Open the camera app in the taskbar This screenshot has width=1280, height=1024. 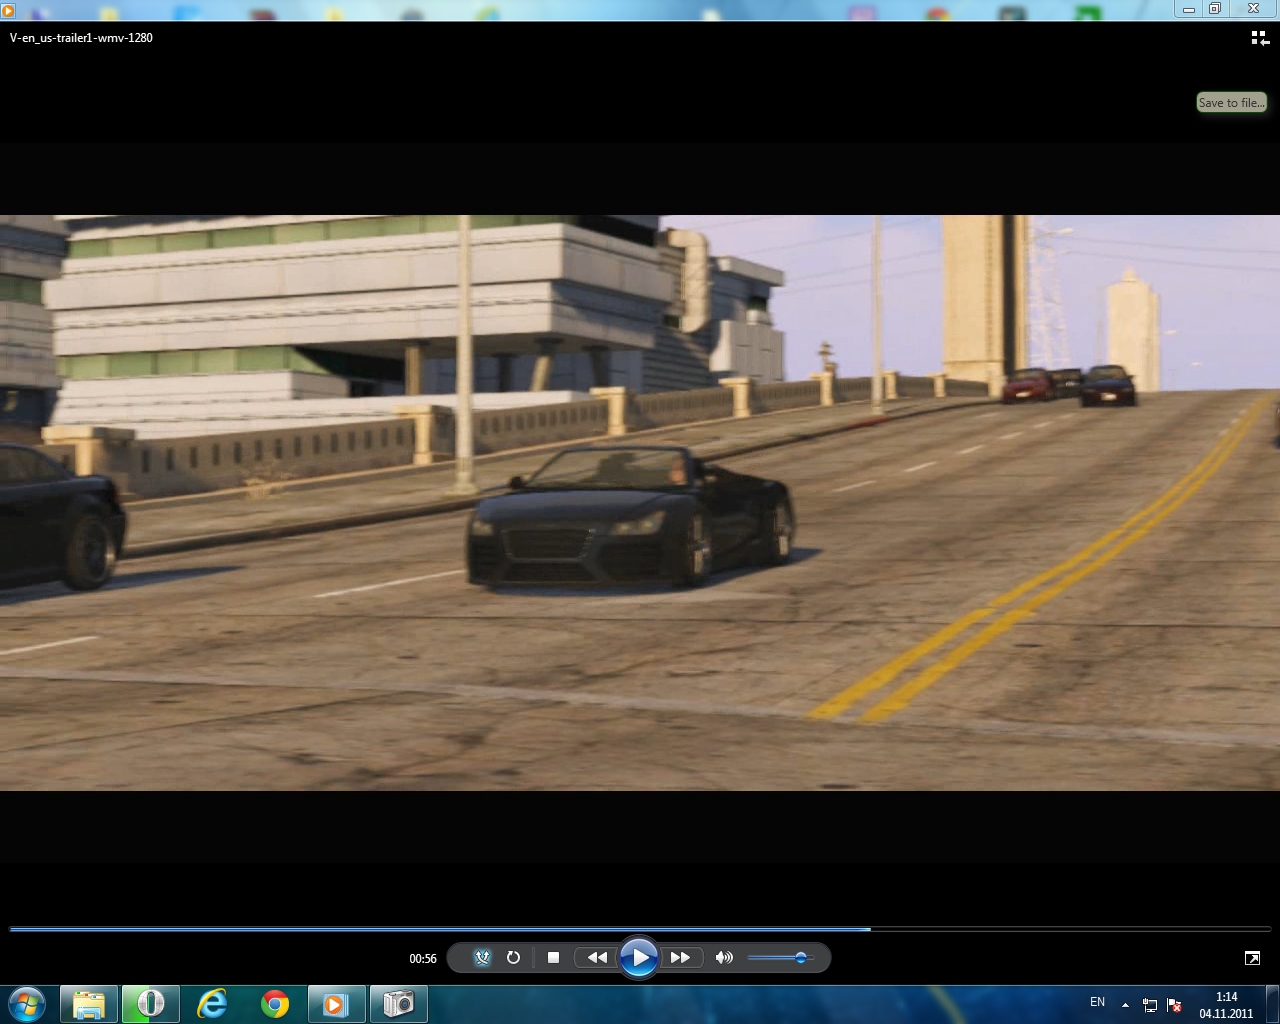click(398, 1004)
